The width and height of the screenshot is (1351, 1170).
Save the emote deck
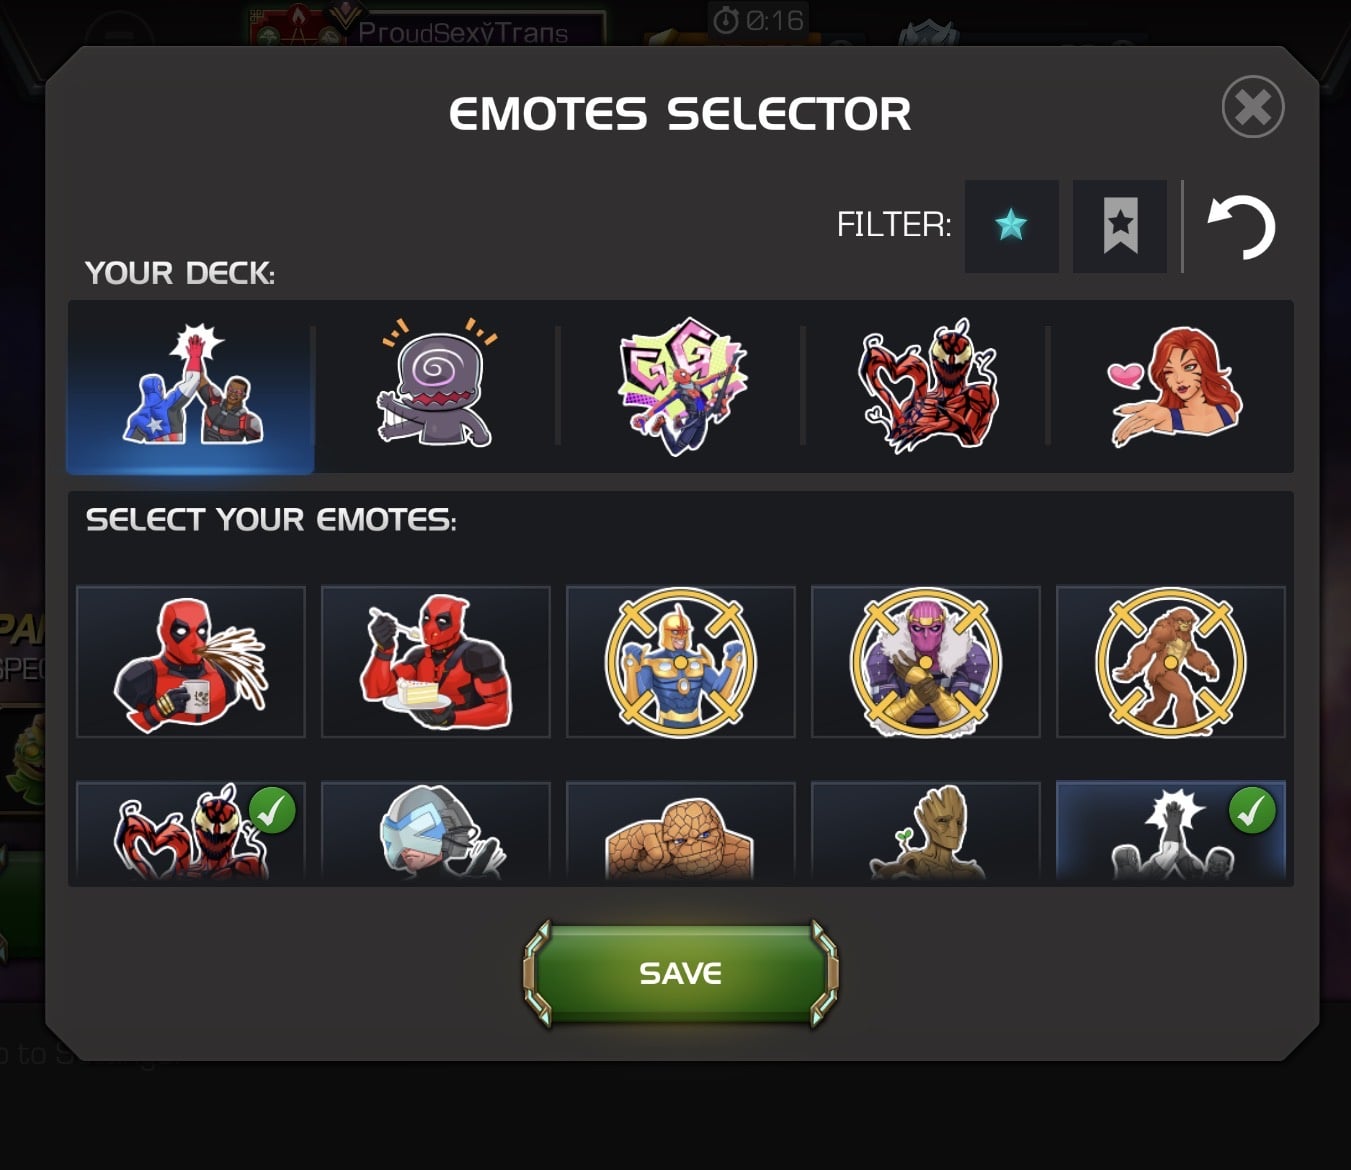681,973
